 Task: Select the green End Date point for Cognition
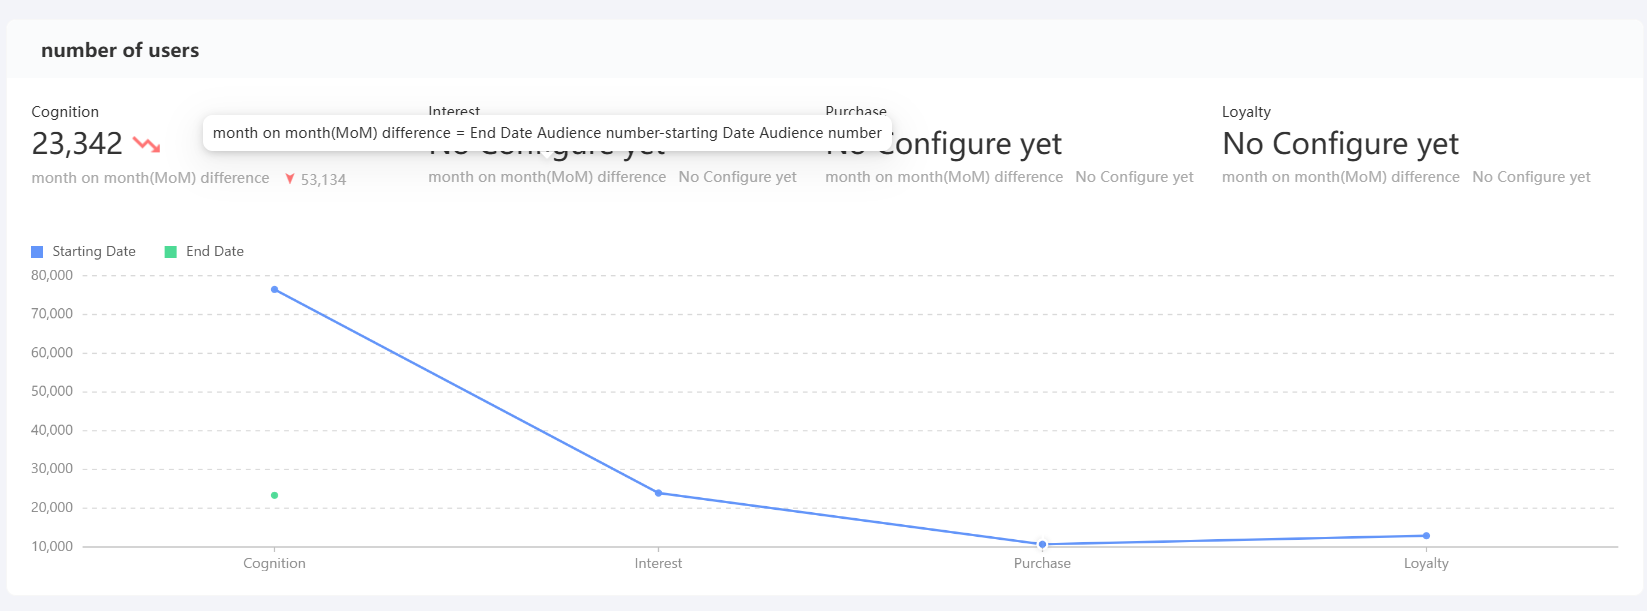pyautogui.click(x=275, y=496)
